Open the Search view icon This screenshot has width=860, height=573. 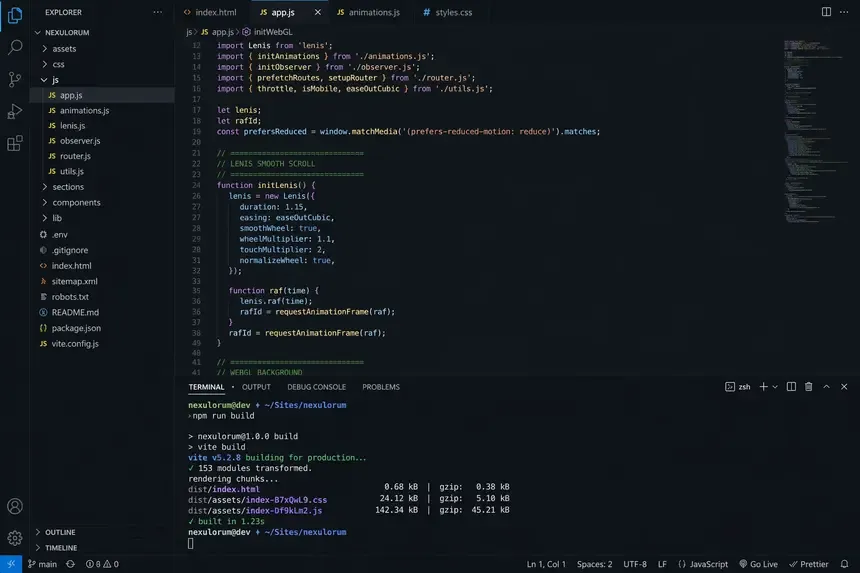coord(15,47)
